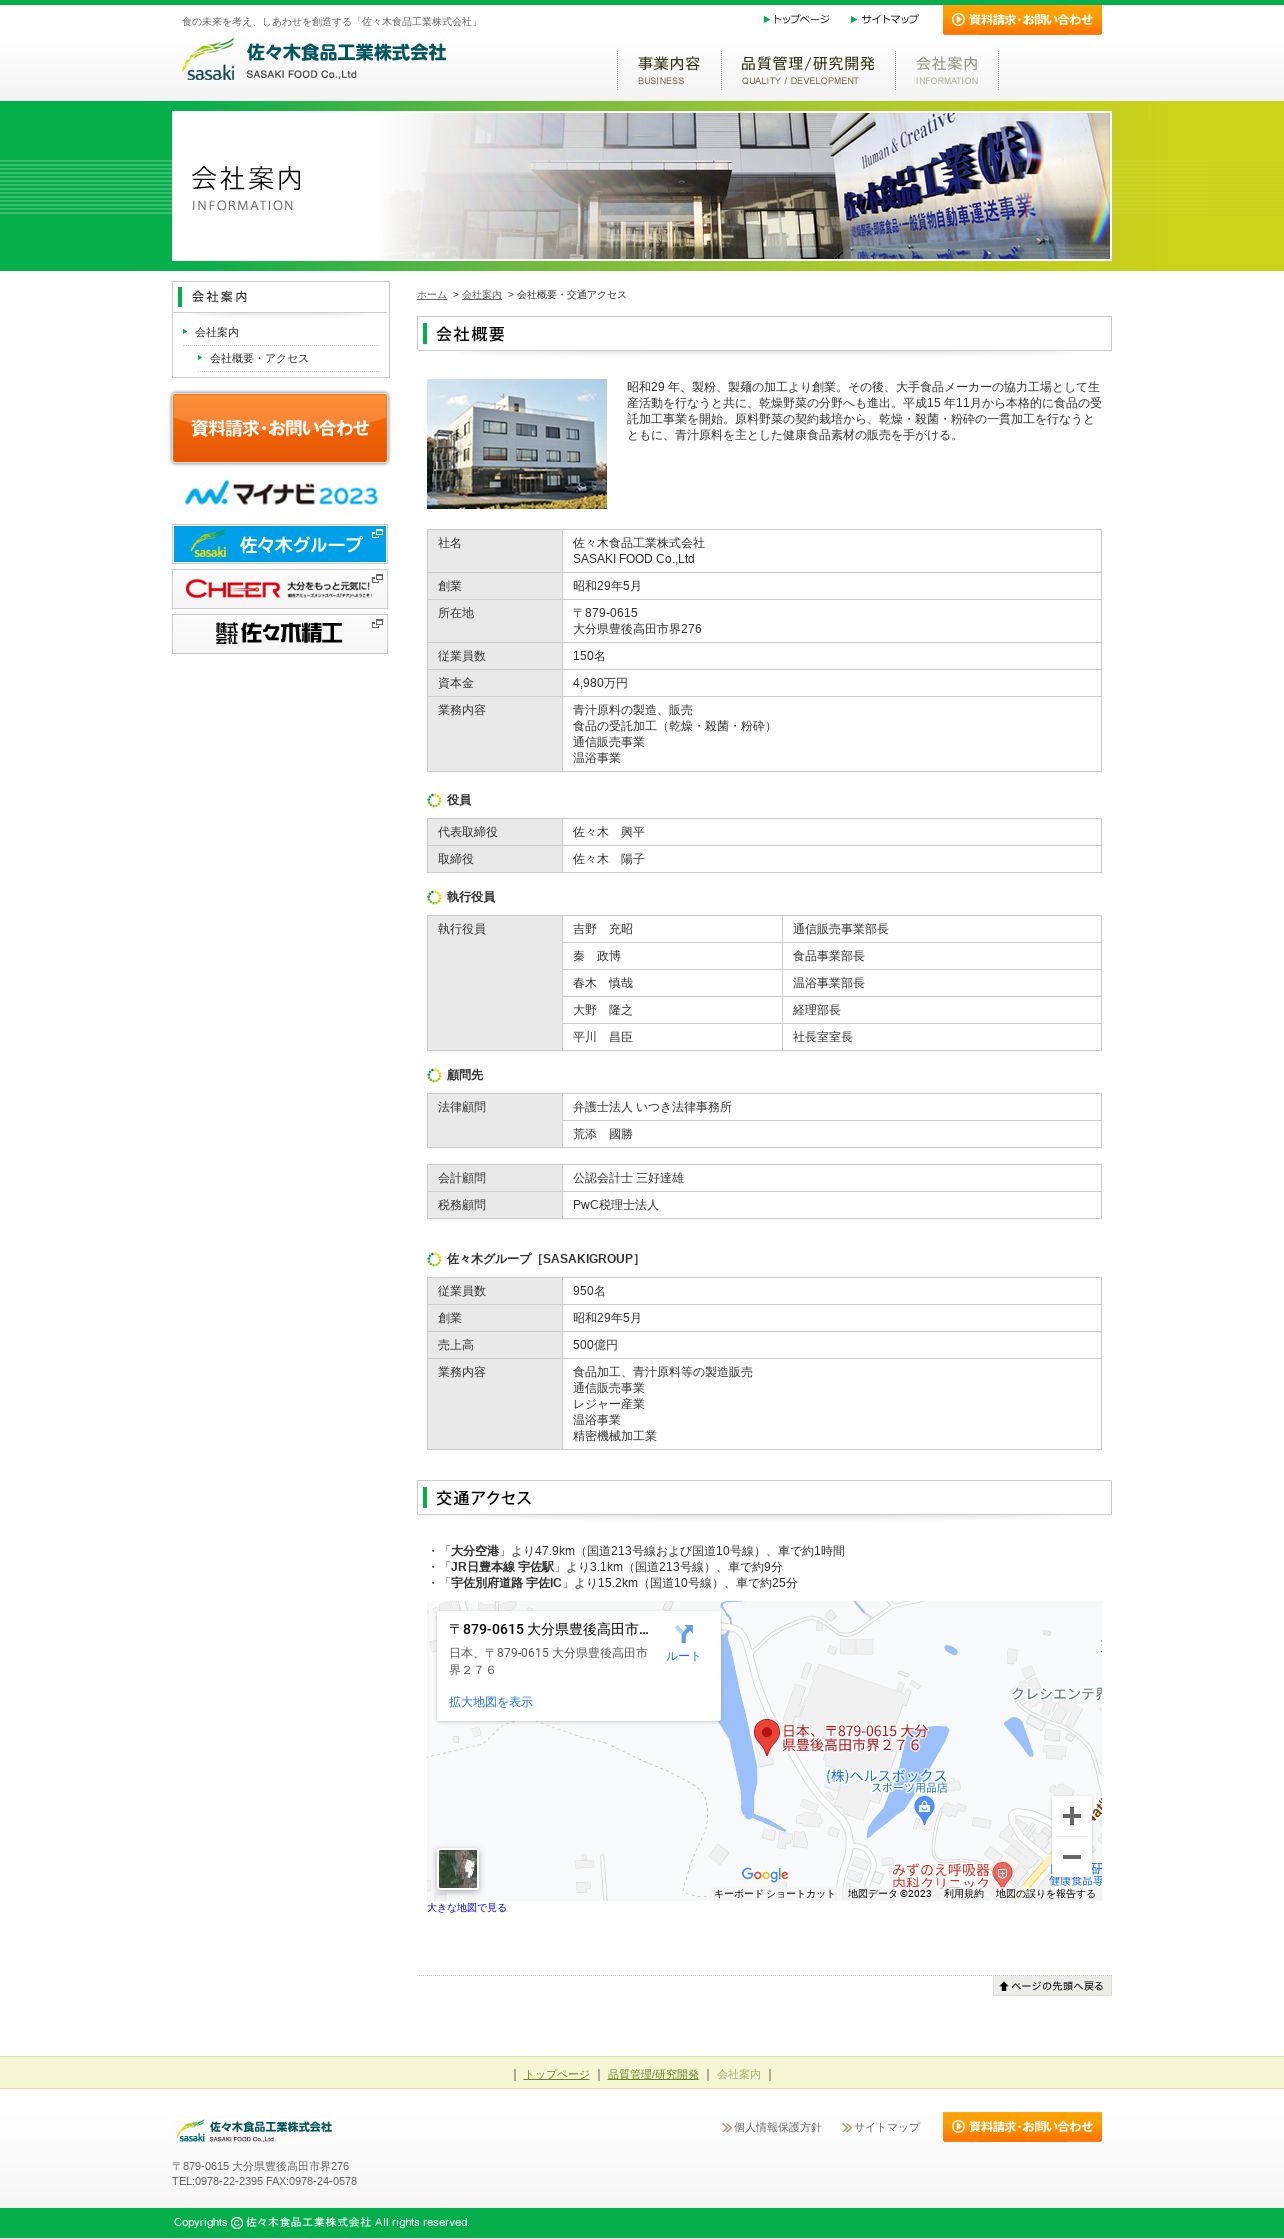The image size is (1284, 2239).
Task: Click the red location pin on map
Action: tap(767, 1737)
